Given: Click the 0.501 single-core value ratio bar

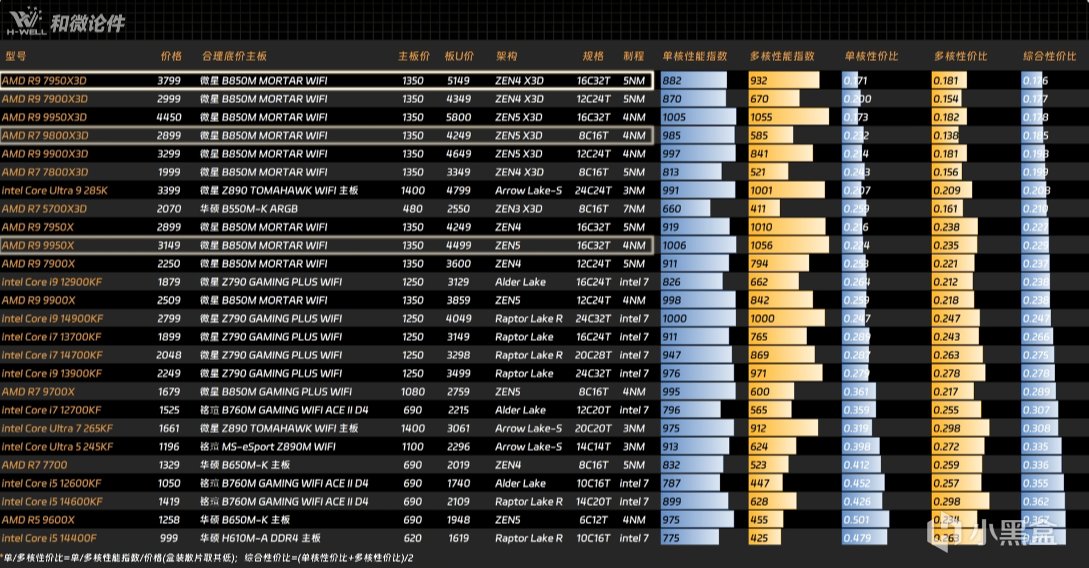Looking at the screenshot, I should click(x=866, y=520).
